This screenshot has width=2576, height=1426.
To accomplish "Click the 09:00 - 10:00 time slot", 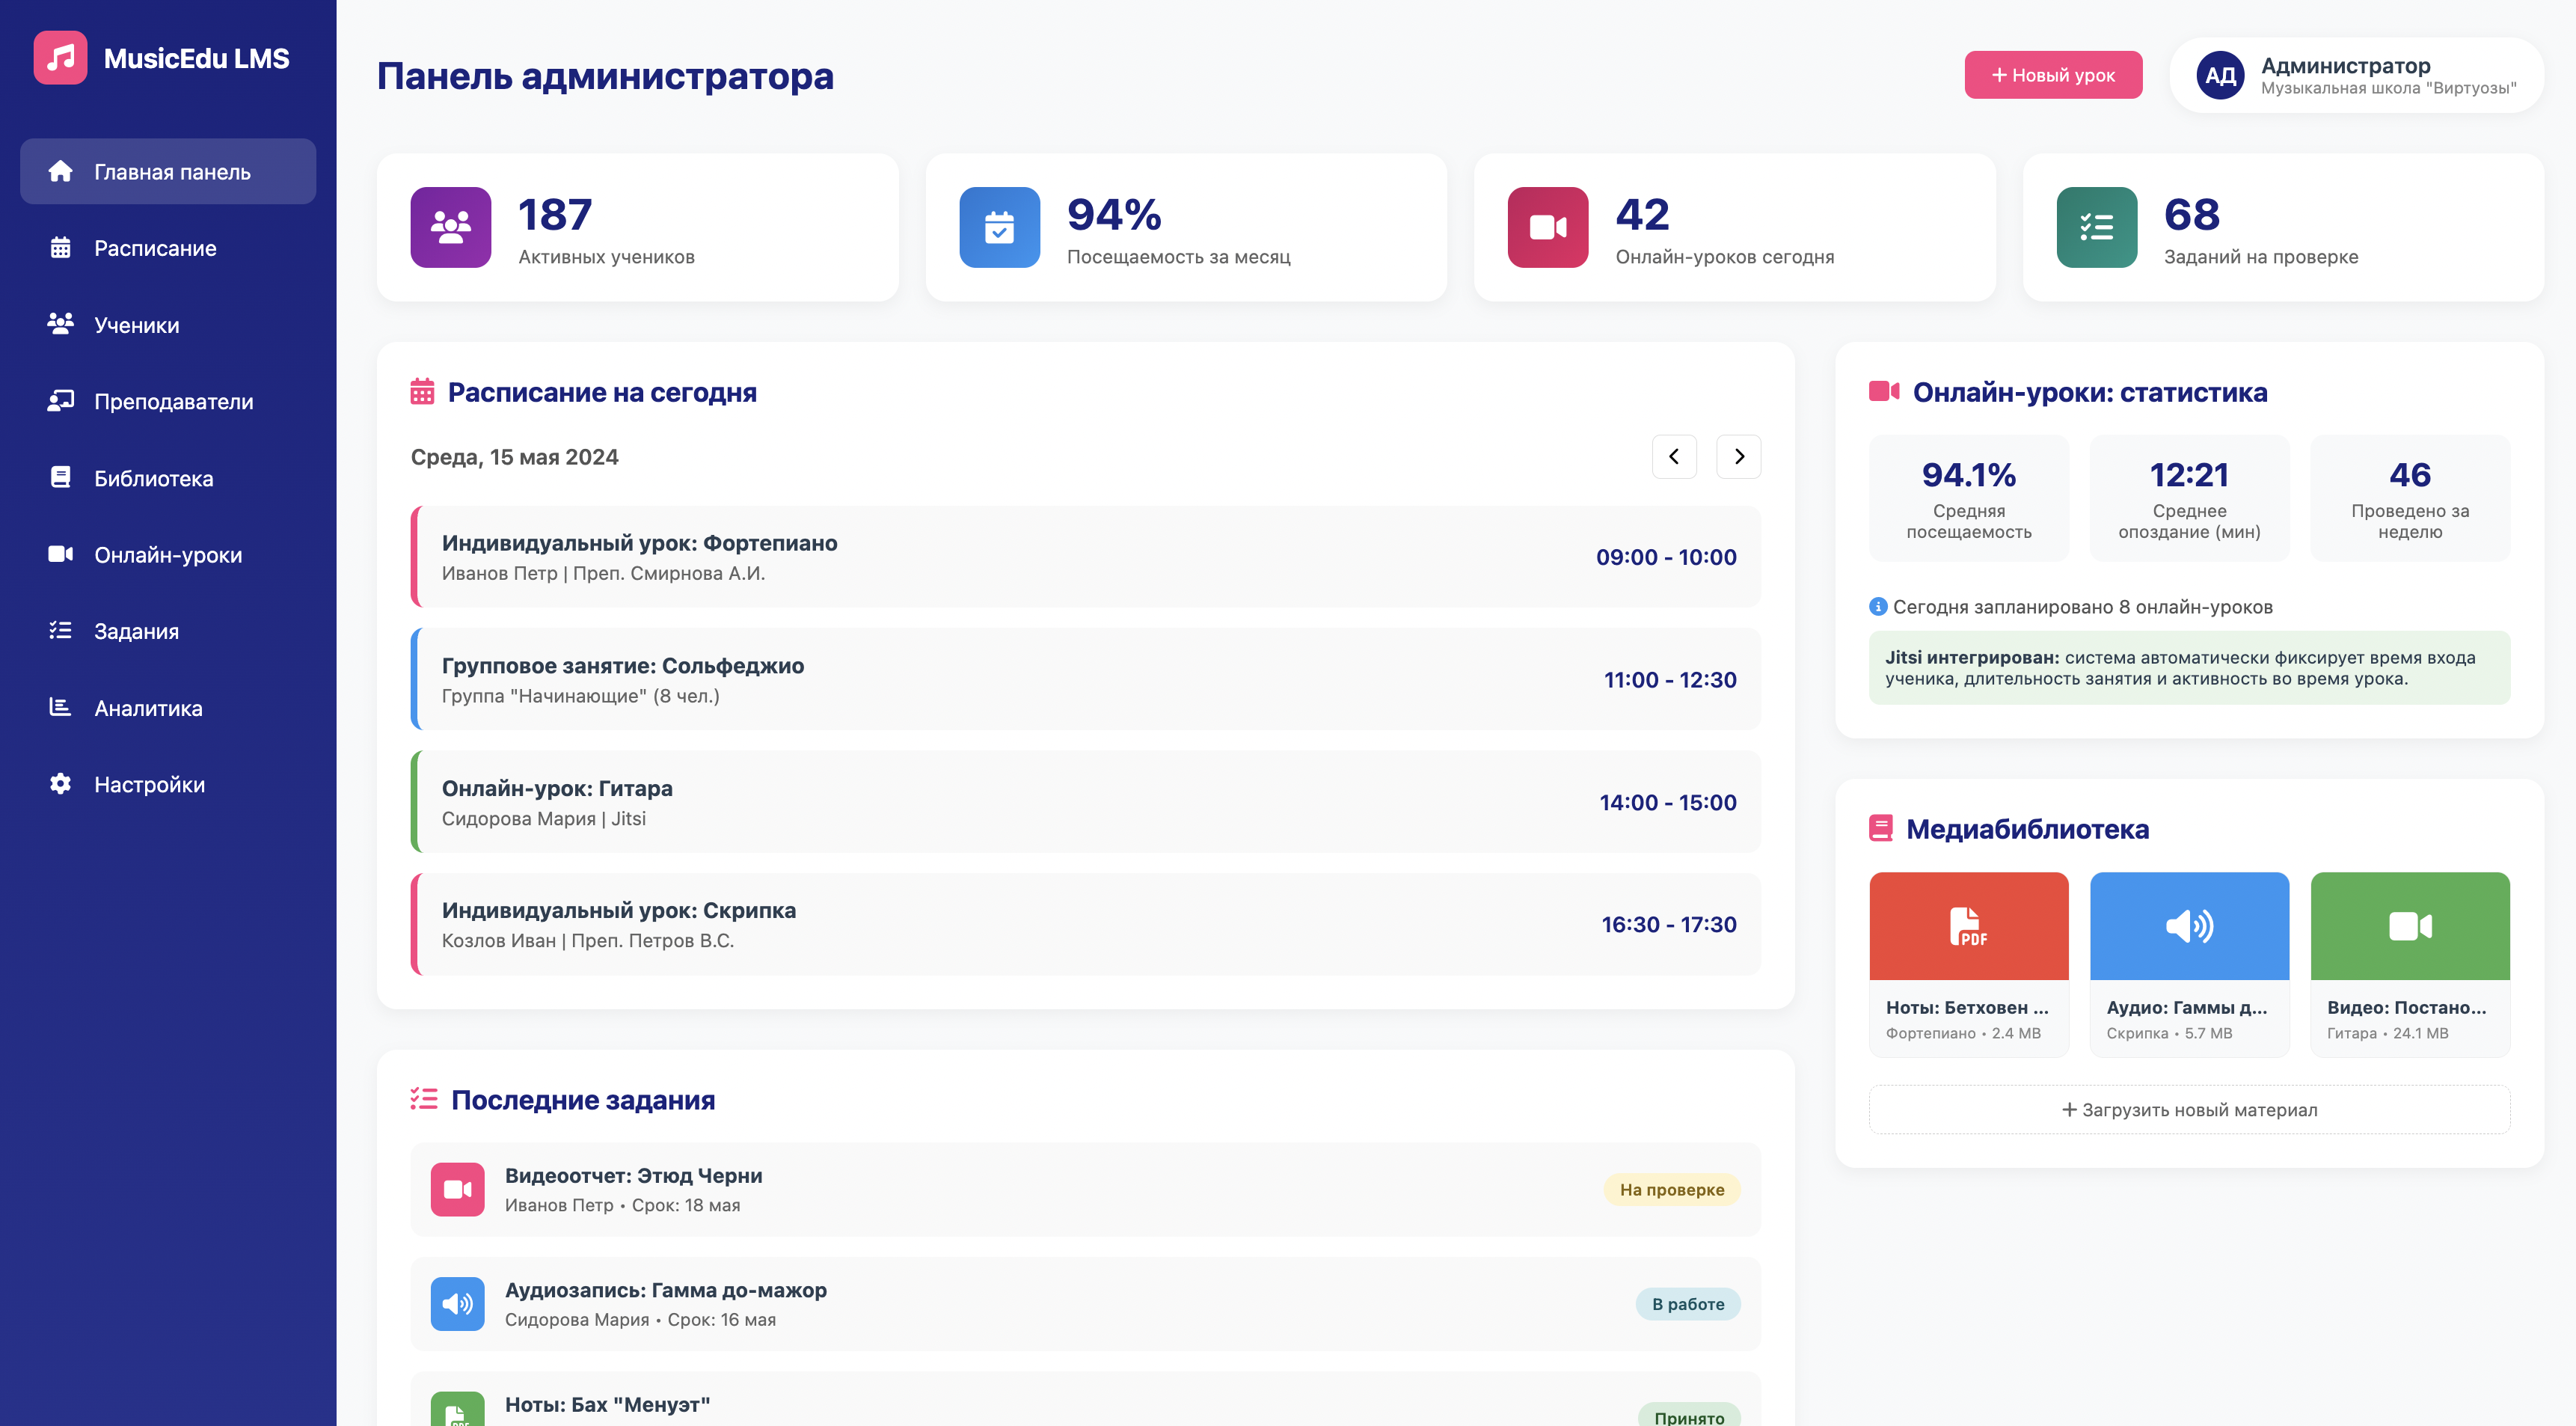I will click(1666, 557).
